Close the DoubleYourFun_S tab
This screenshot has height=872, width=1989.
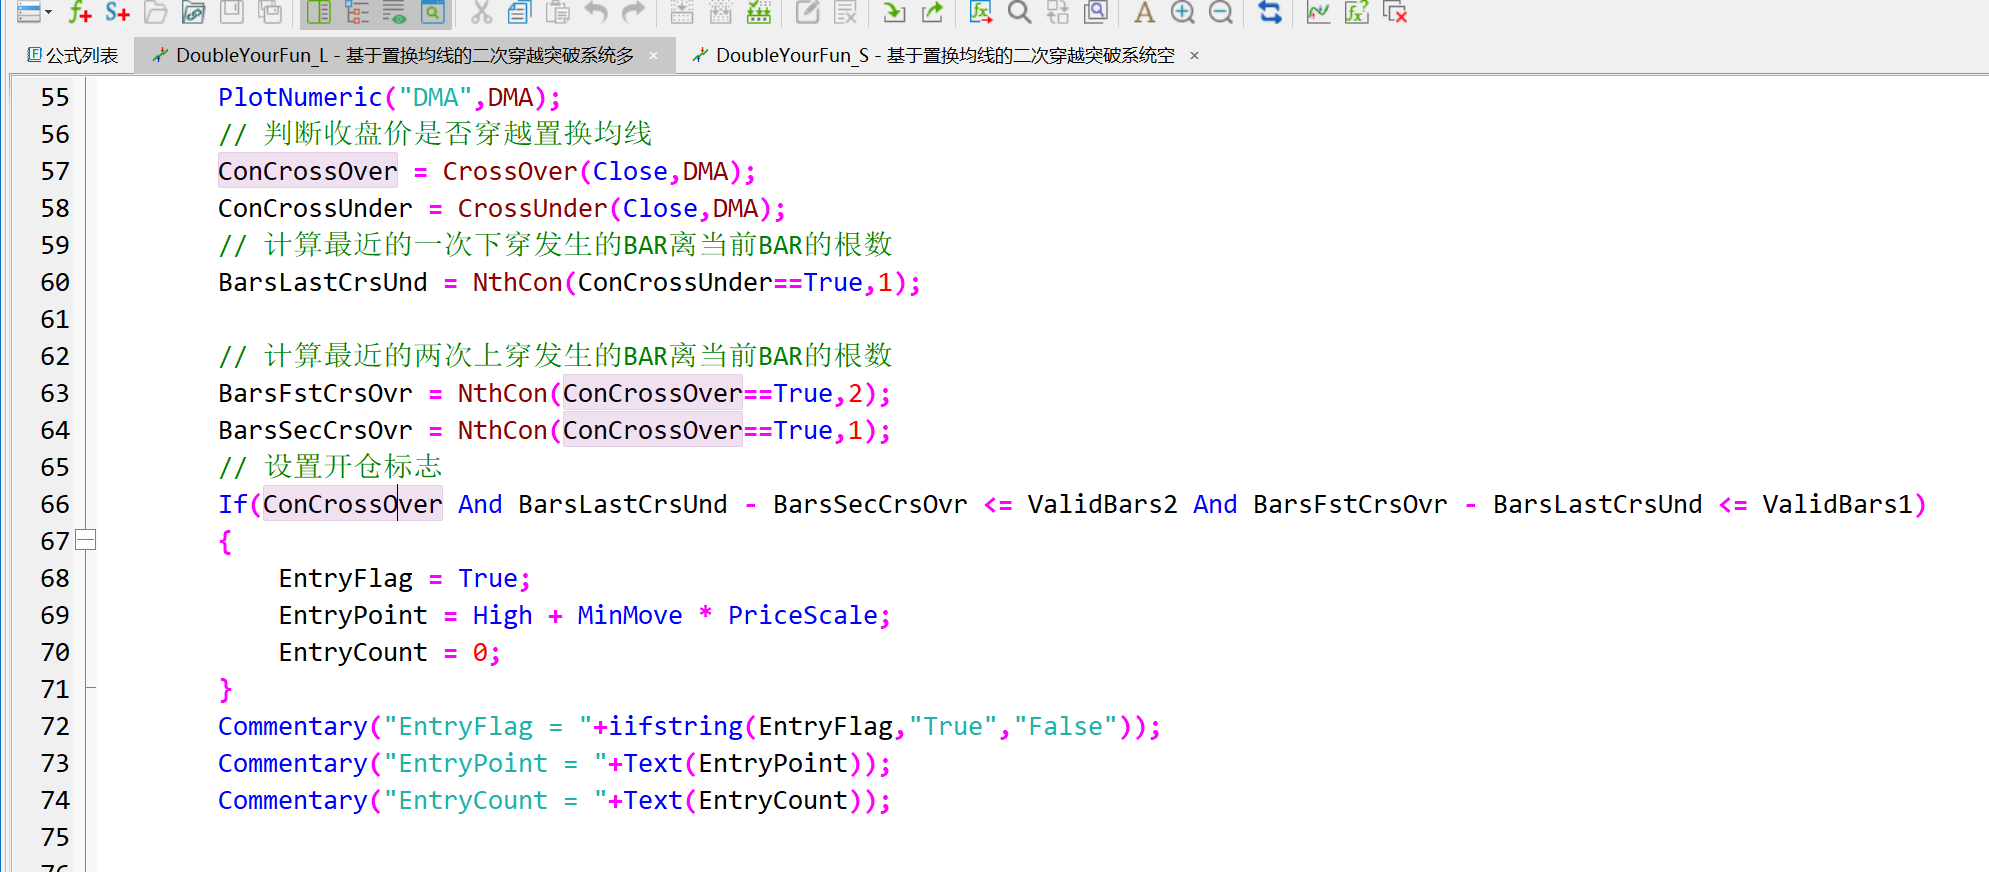click(x=1194, y=55)
